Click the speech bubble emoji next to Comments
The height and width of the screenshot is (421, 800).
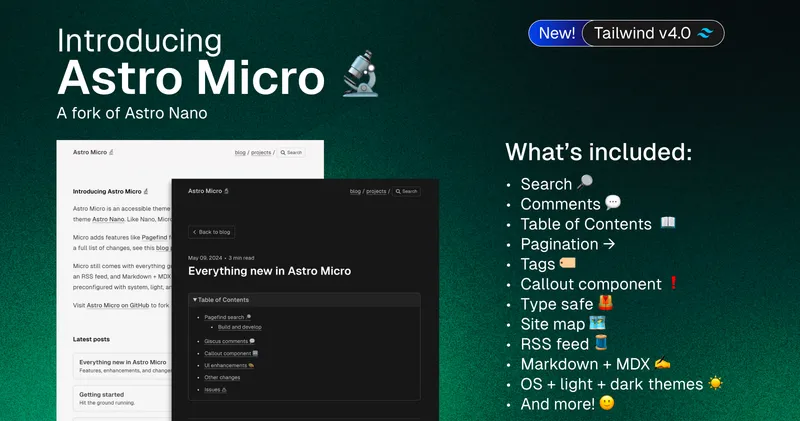tap(613, 203)
